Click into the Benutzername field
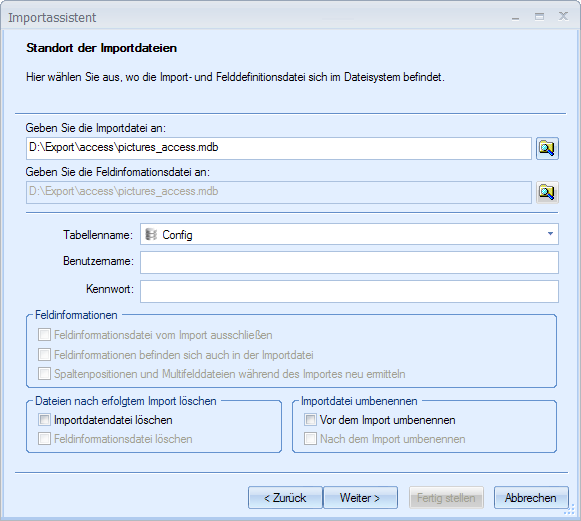The height and width of the screenshot is (521, 581). pyautogui.click(x=349, y=262)
